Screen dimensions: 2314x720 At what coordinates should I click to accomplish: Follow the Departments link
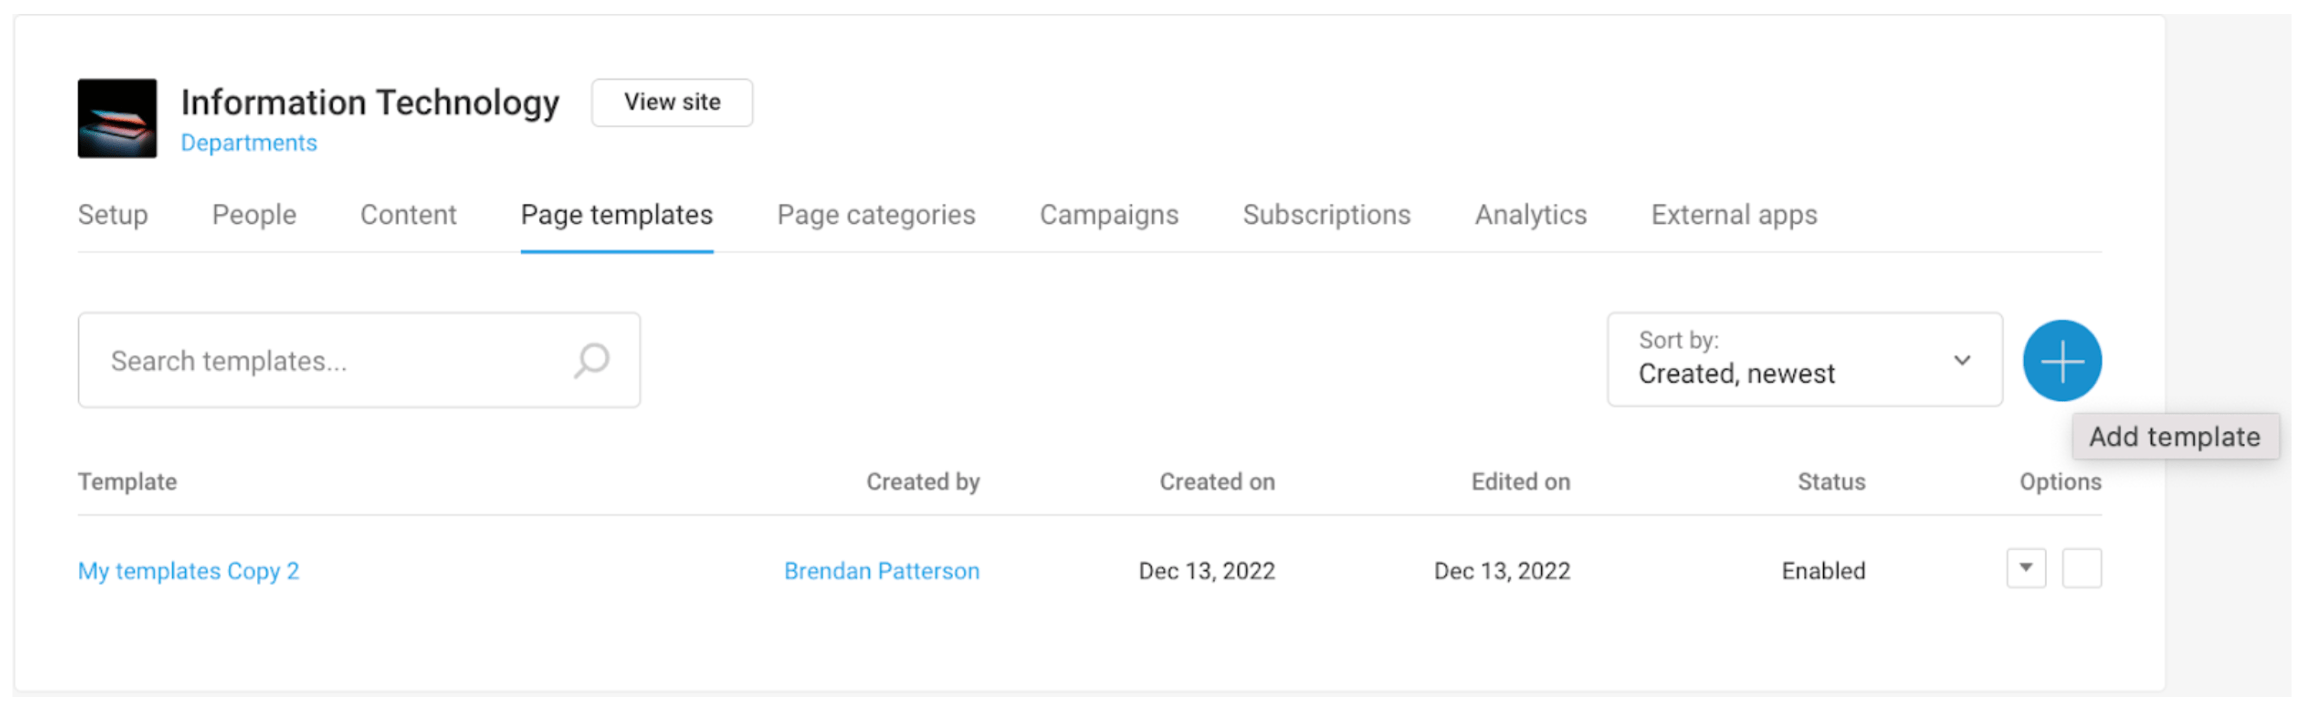249,143
